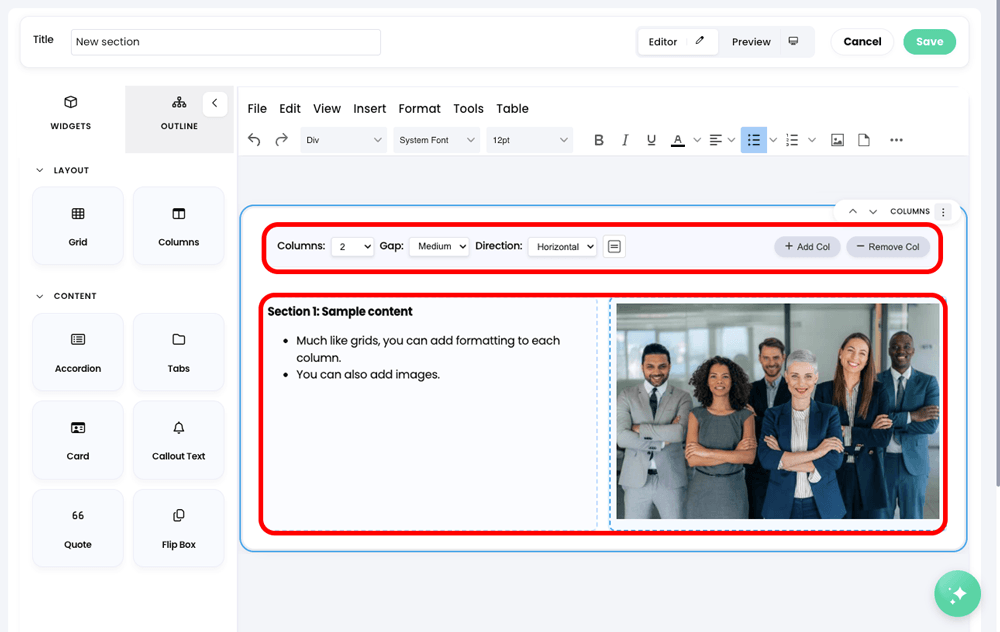Collapse the left sidebar panel
Screen dimensions: 1000x632
[214, 103]
